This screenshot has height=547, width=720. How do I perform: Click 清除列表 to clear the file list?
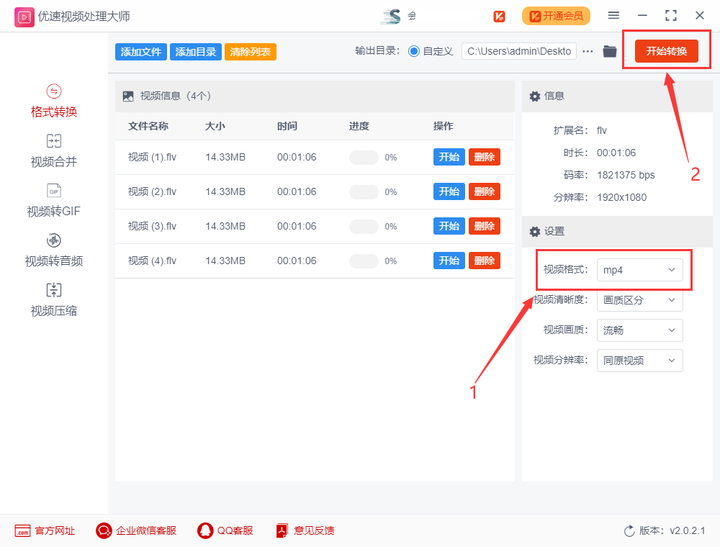[x=250, y=51]
